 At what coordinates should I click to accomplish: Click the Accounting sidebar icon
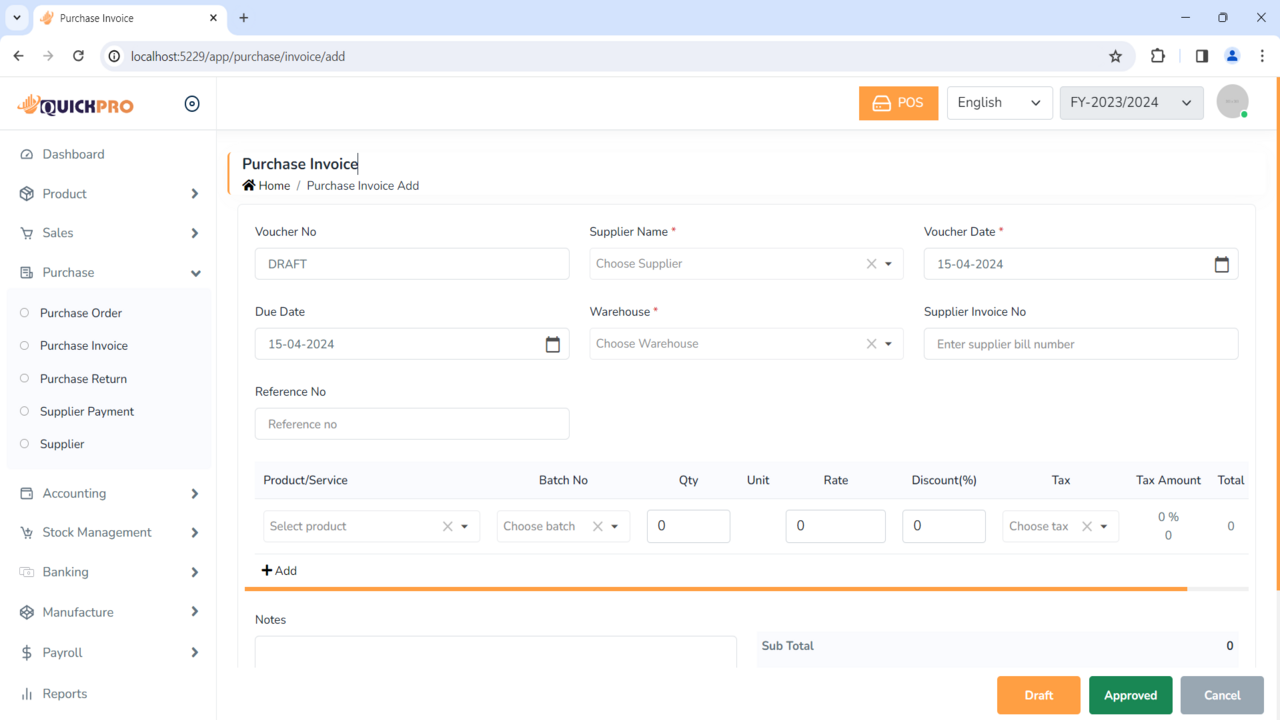pyautogui.click(x=29, y=493)
